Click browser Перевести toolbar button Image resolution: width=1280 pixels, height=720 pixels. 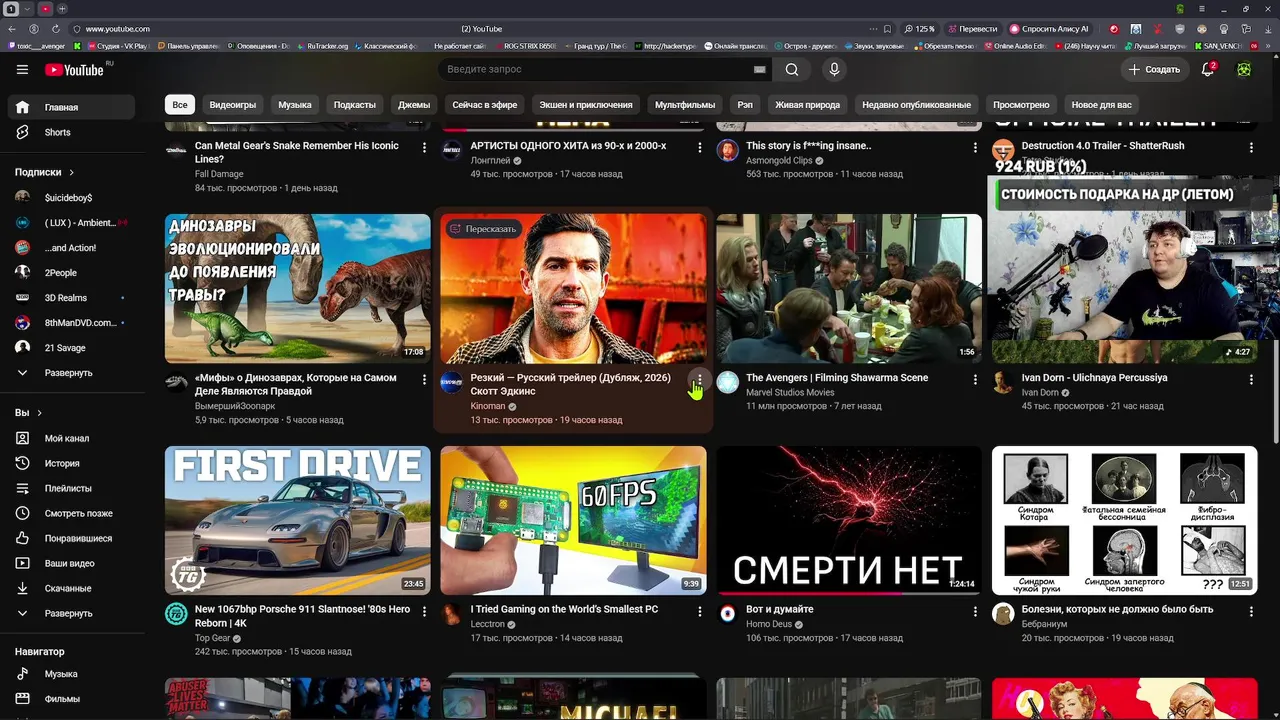[973, 29]
